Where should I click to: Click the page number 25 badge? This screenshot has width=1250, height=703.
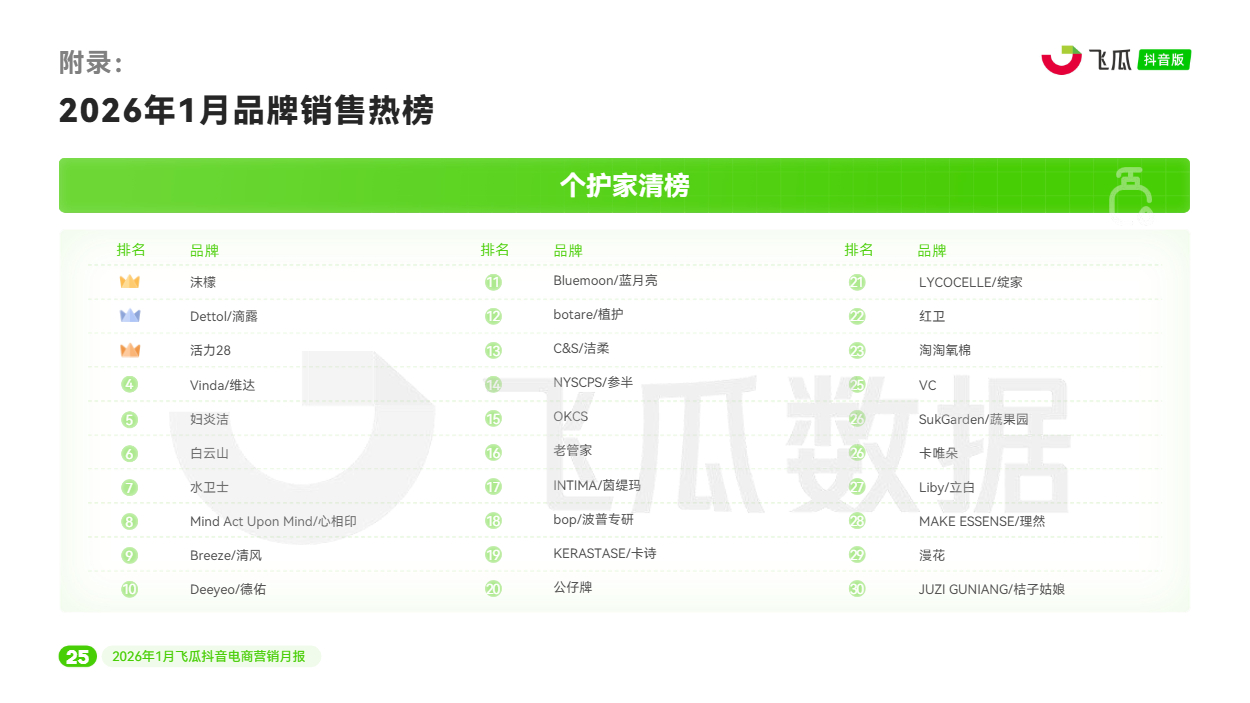click(x=78, y=656)
